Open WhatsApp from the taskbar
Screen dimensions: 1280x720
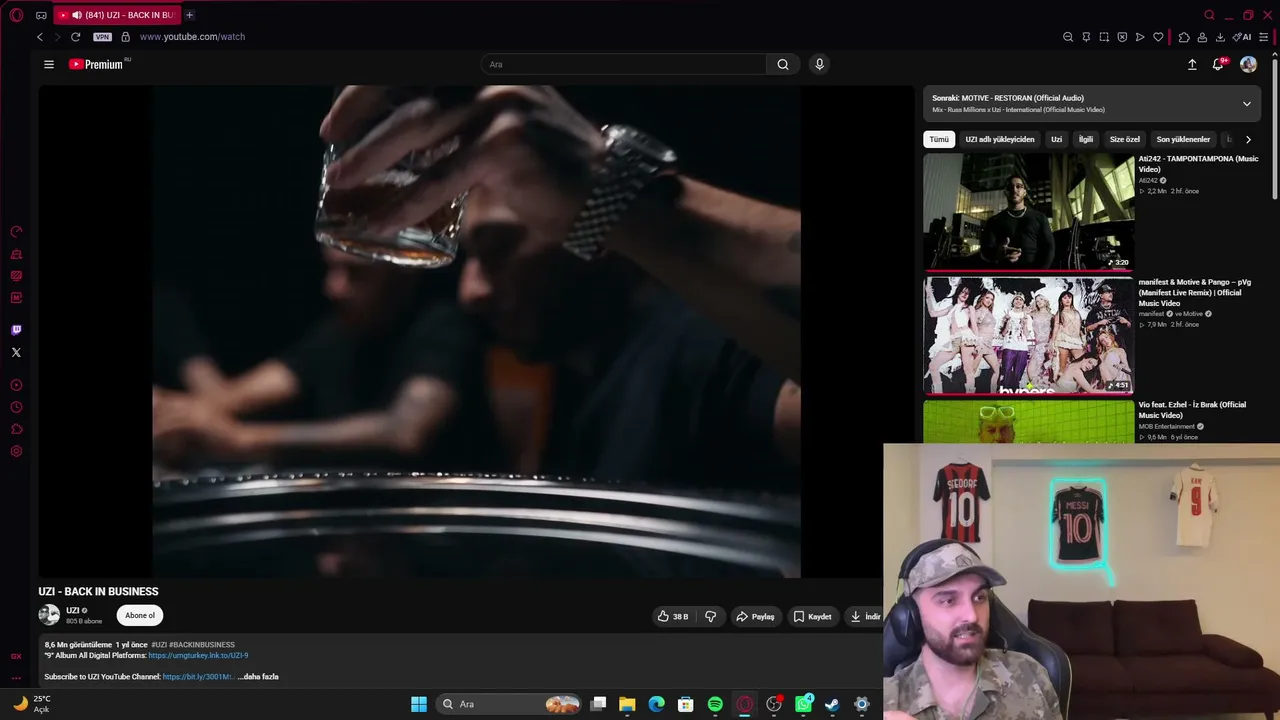click(803, 704)
